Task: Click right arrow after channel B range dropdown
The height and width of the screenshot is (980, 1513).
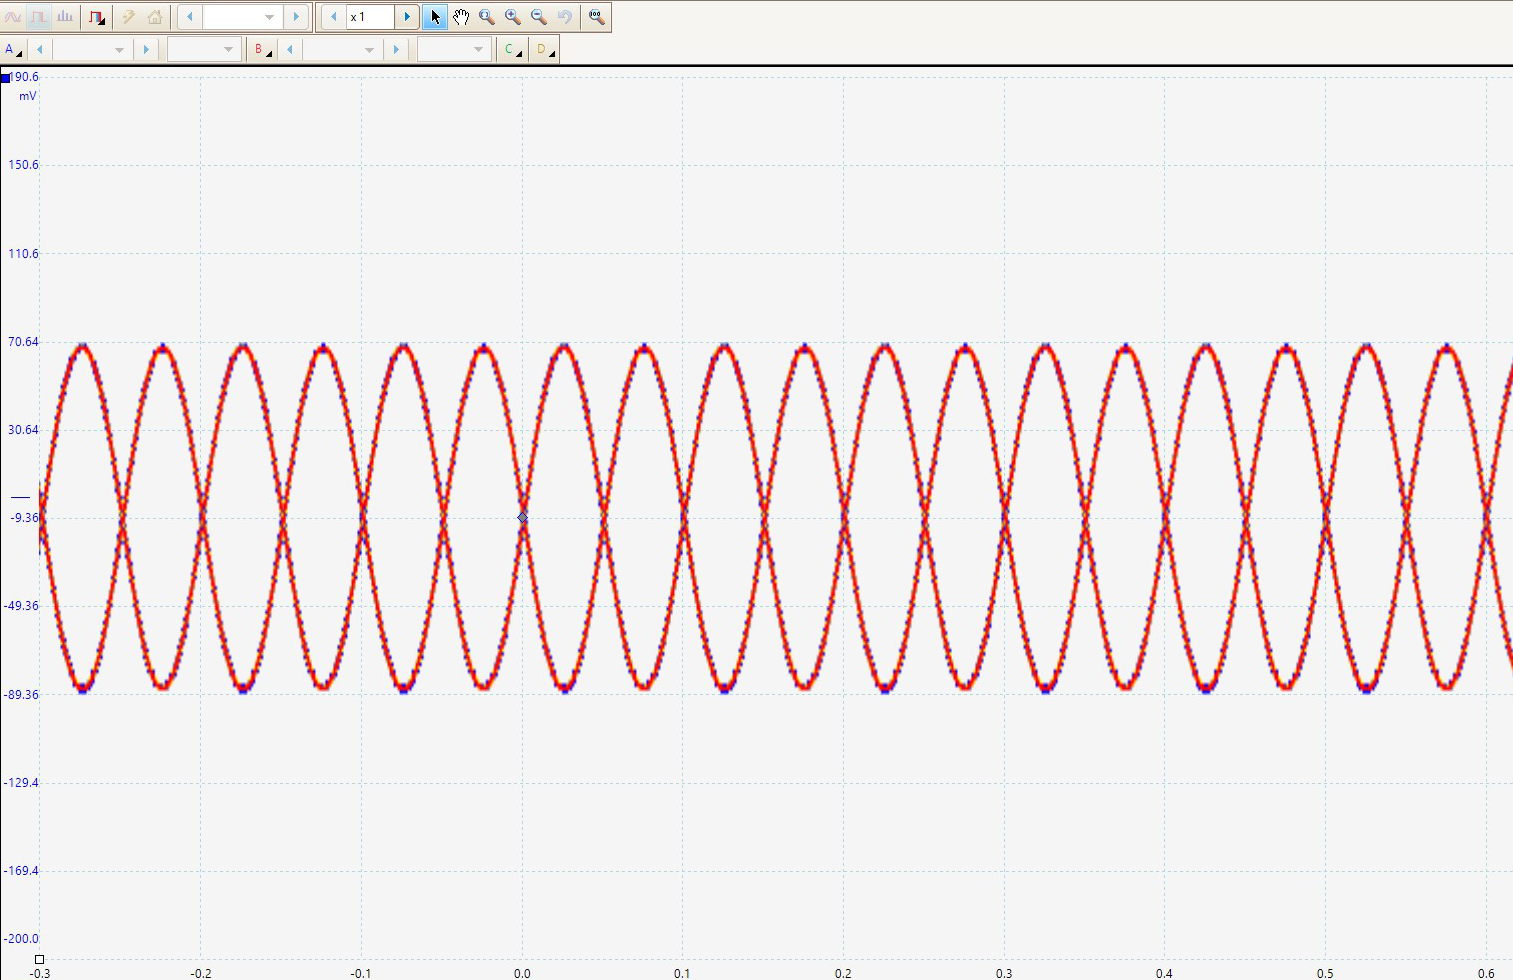Action: [396, 49]
